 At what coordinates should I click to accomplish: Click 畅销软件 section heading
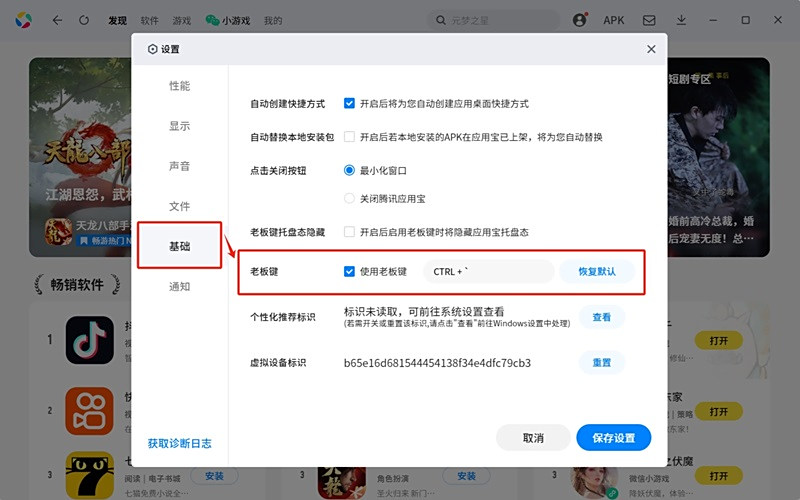77,284
